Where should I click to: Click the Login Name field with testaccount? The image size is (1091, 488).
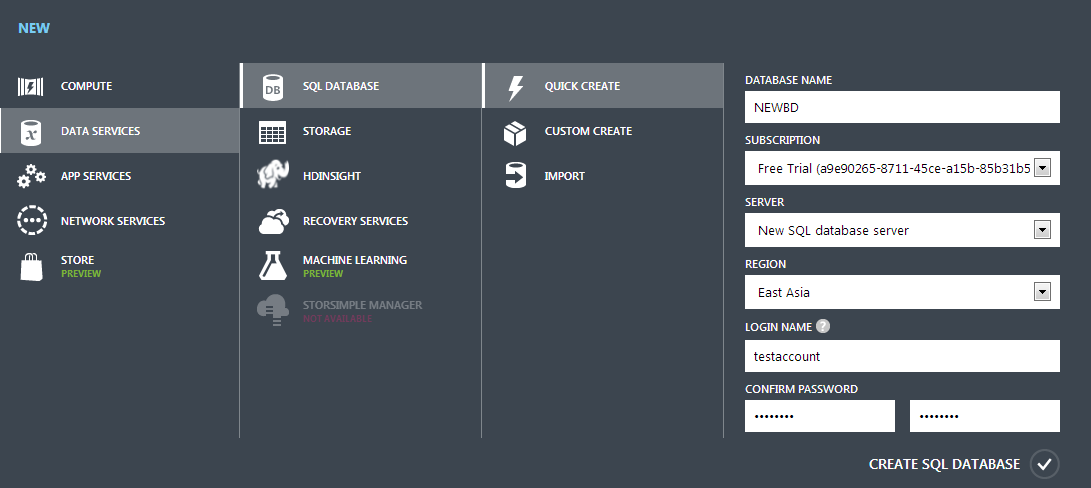pos(902,356)
